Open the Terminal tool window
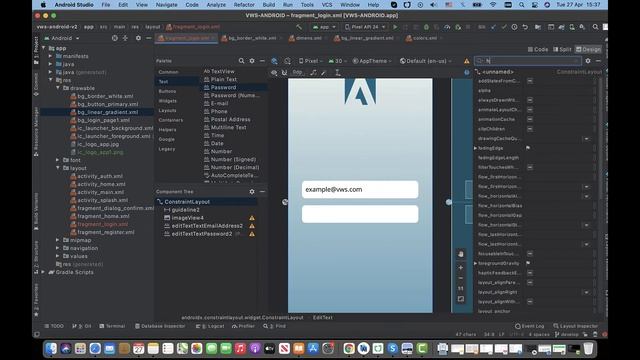 (112, 326)
